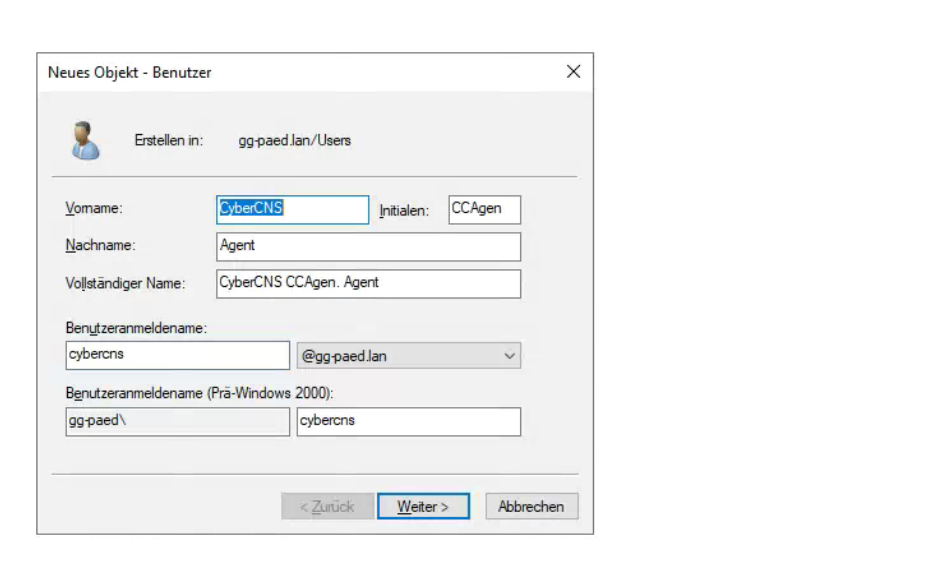Image resolution: width=927 pixels, height=582 pixels.
Task: Click the Vollständiger Name label
Action: (125, 283)
